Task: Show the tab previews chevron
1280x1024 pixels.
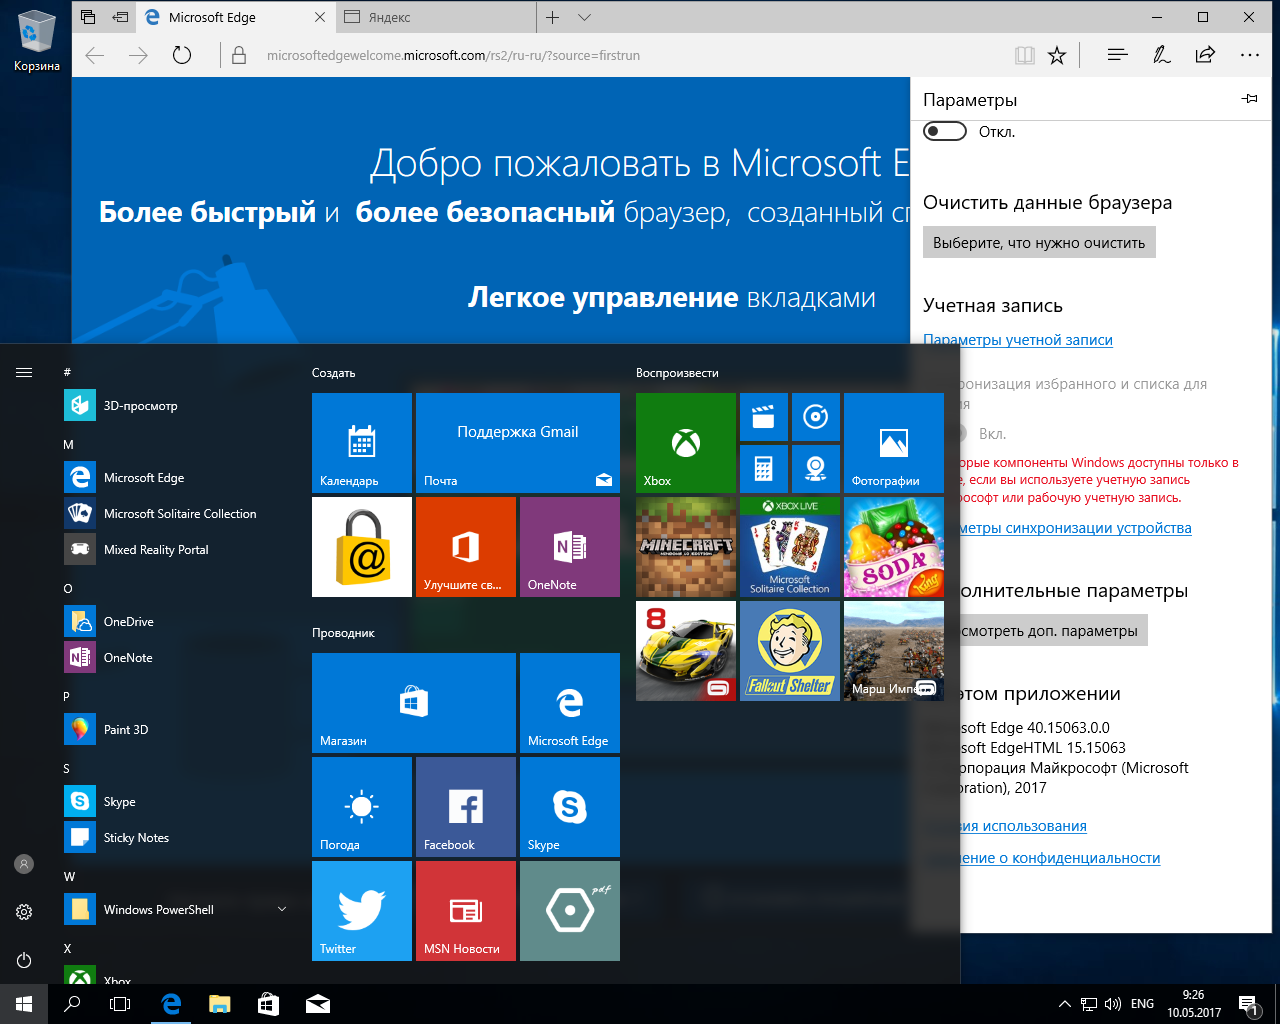Action: point(585,17)
